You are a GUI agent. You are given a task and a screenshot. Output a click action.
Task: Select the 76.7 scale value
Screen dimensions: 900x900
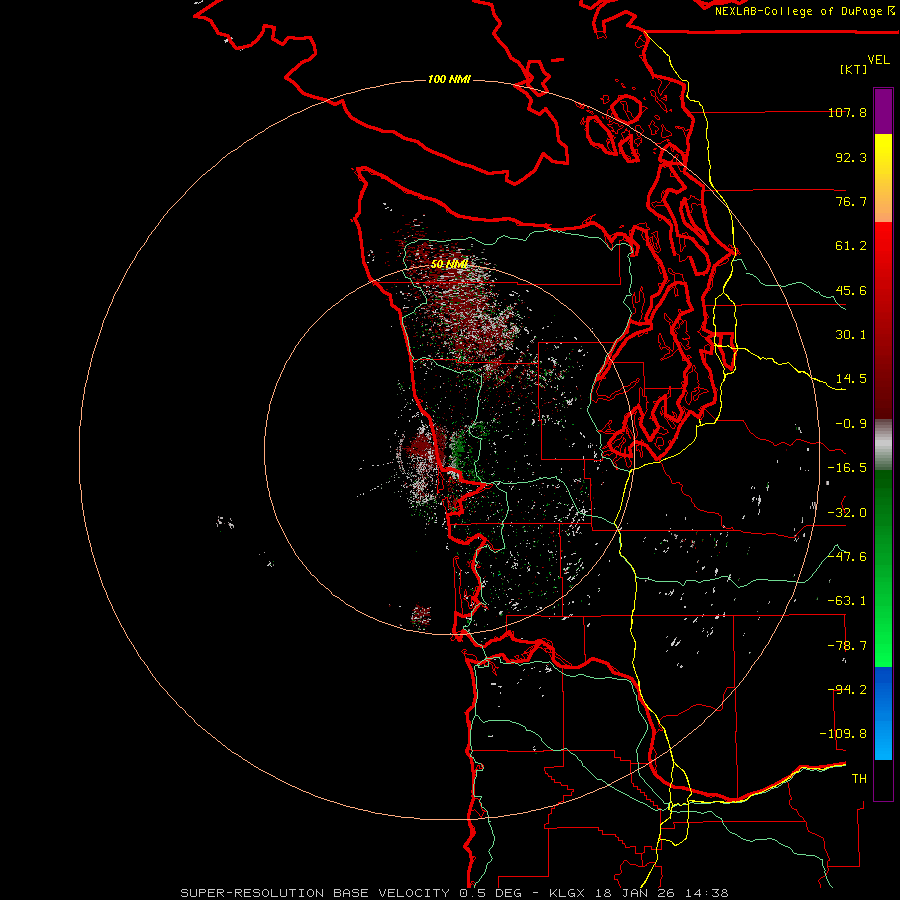(851, 201)
